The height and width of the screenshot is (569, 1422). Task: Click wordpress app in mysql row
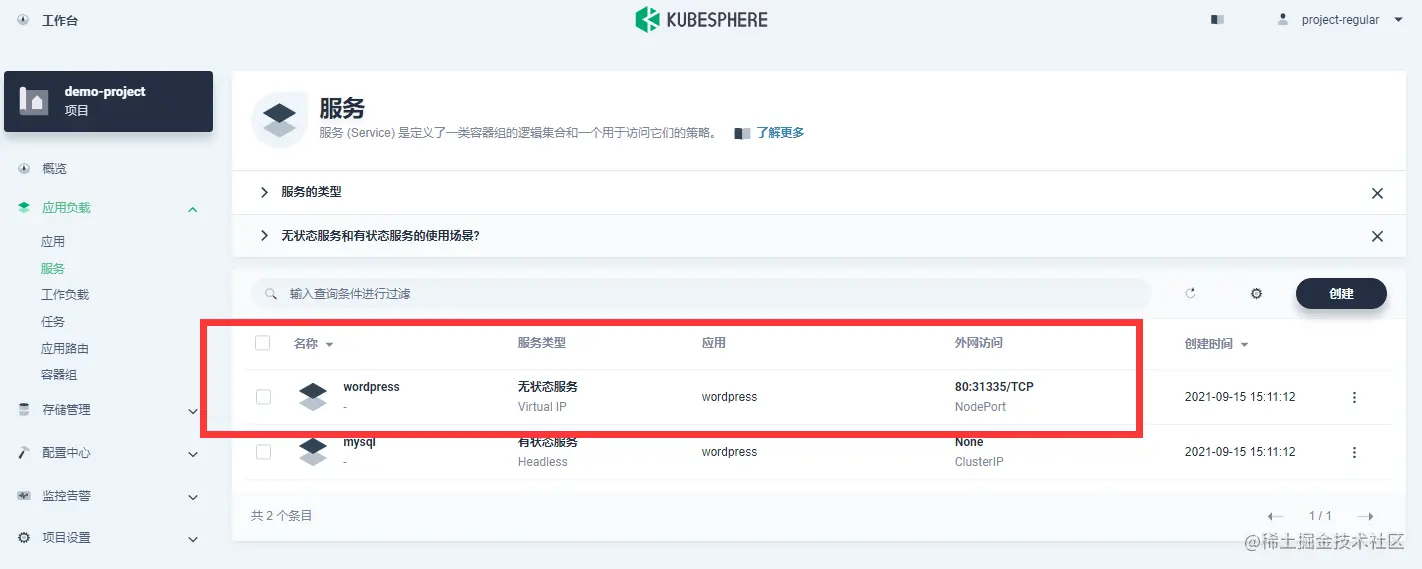tap(729, 452)
